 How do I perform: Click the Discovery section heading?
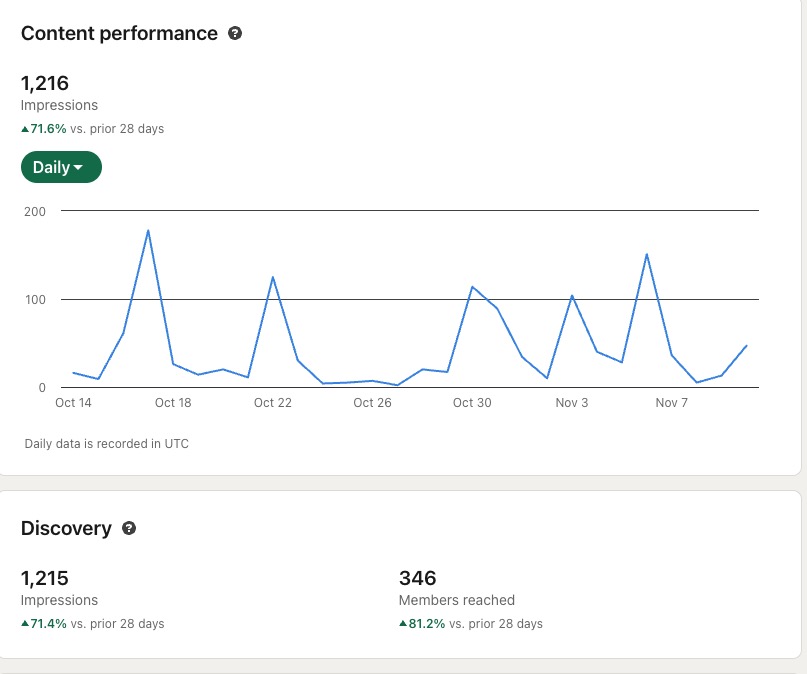pos(66,528)
